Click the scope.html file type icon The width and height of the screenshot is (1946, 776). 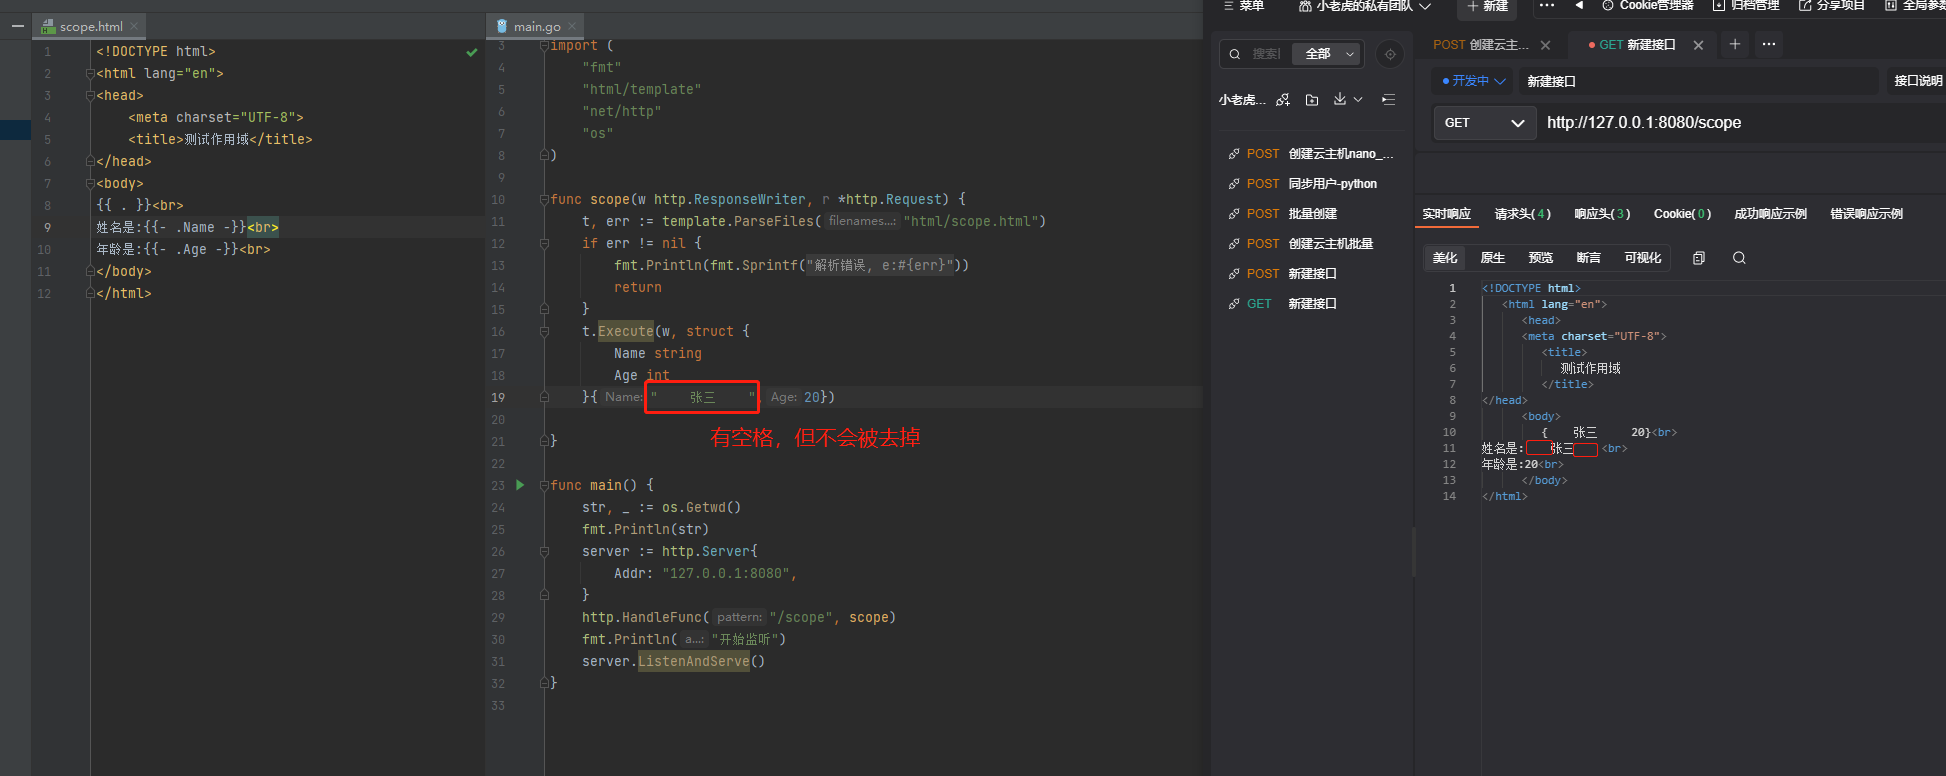tap(48, 26)
